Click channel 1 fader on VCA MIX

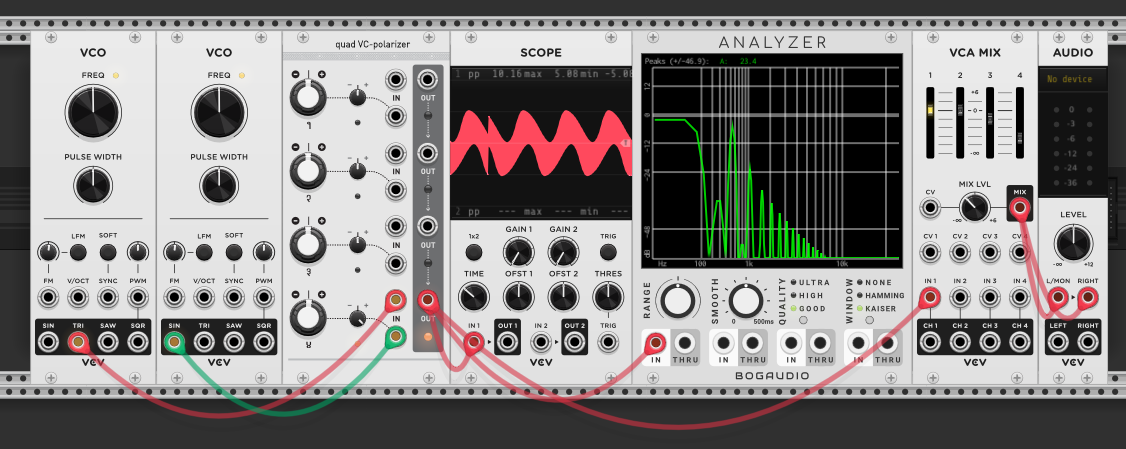(930, 123)
